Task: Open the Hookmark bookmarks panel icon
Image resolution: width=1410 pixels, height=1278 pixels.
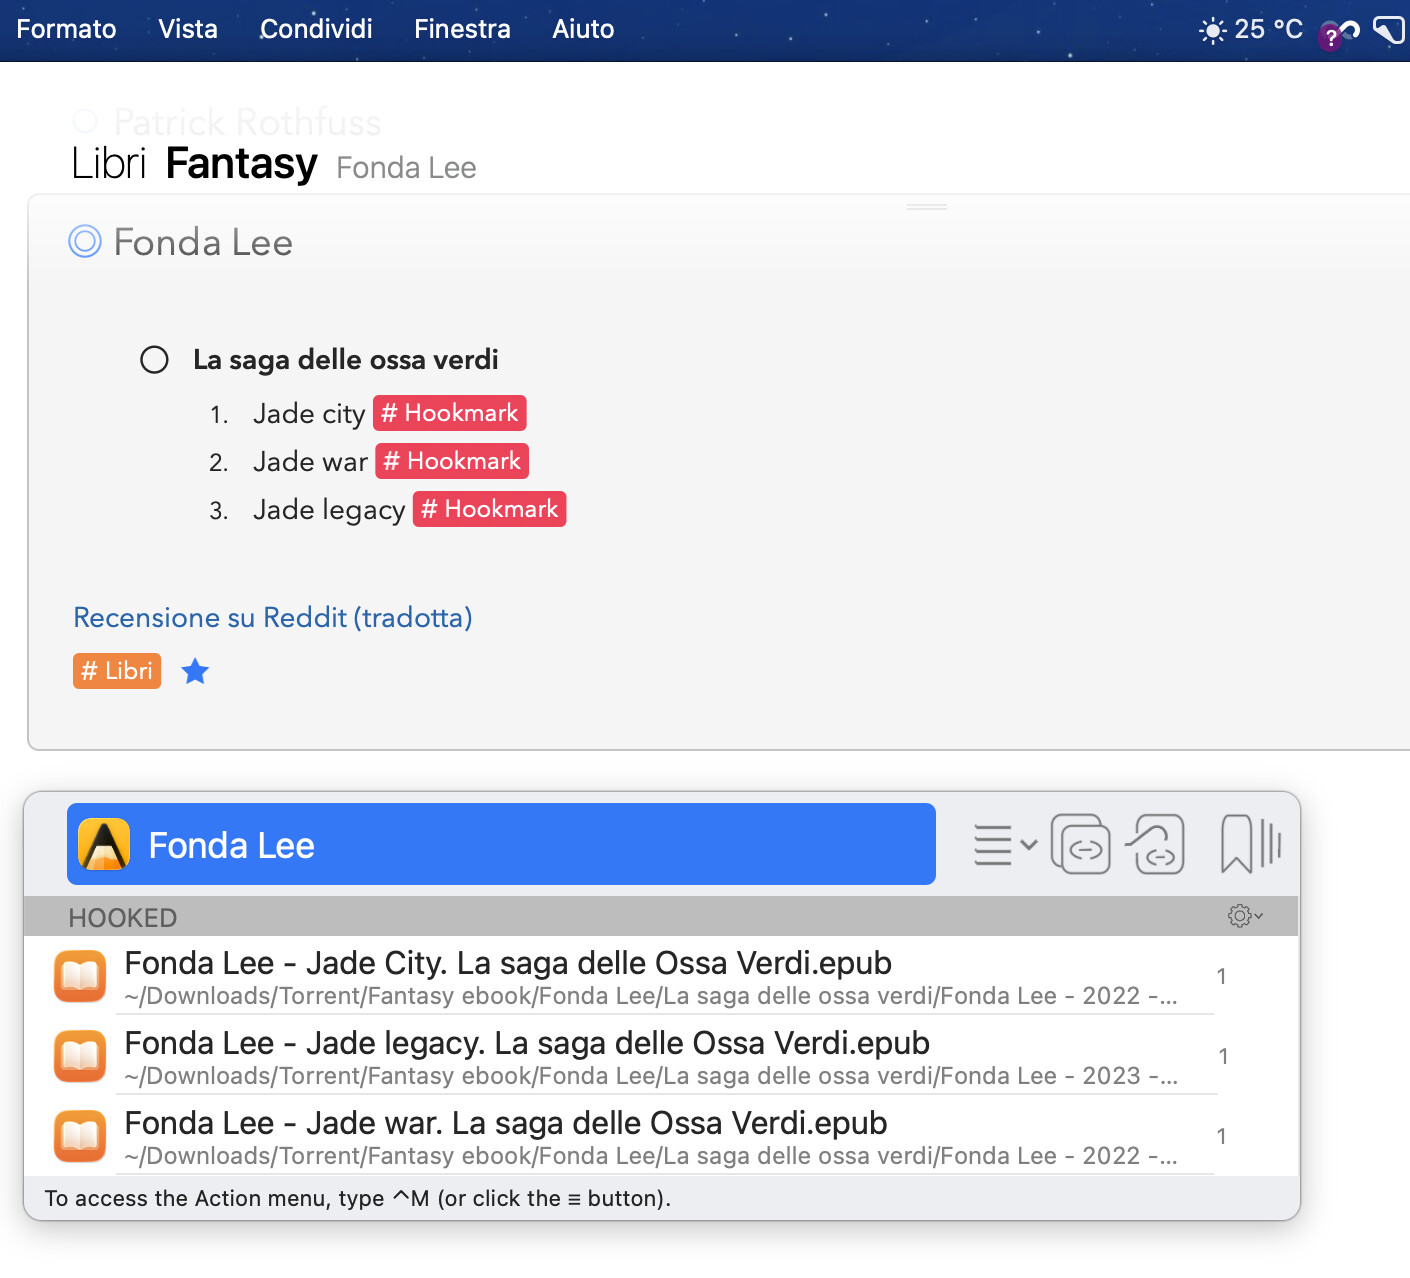Action: point(1250,845)
